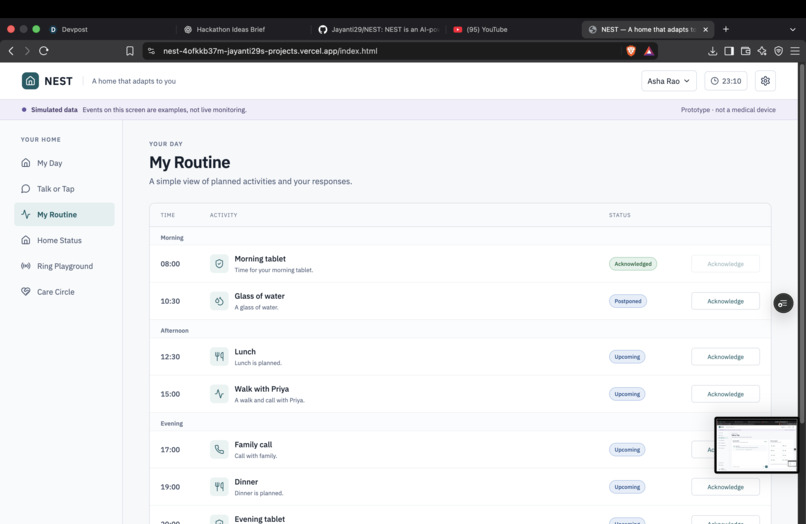
Task: Click the floating dark round panel button
Action: (x=783, y=303)
